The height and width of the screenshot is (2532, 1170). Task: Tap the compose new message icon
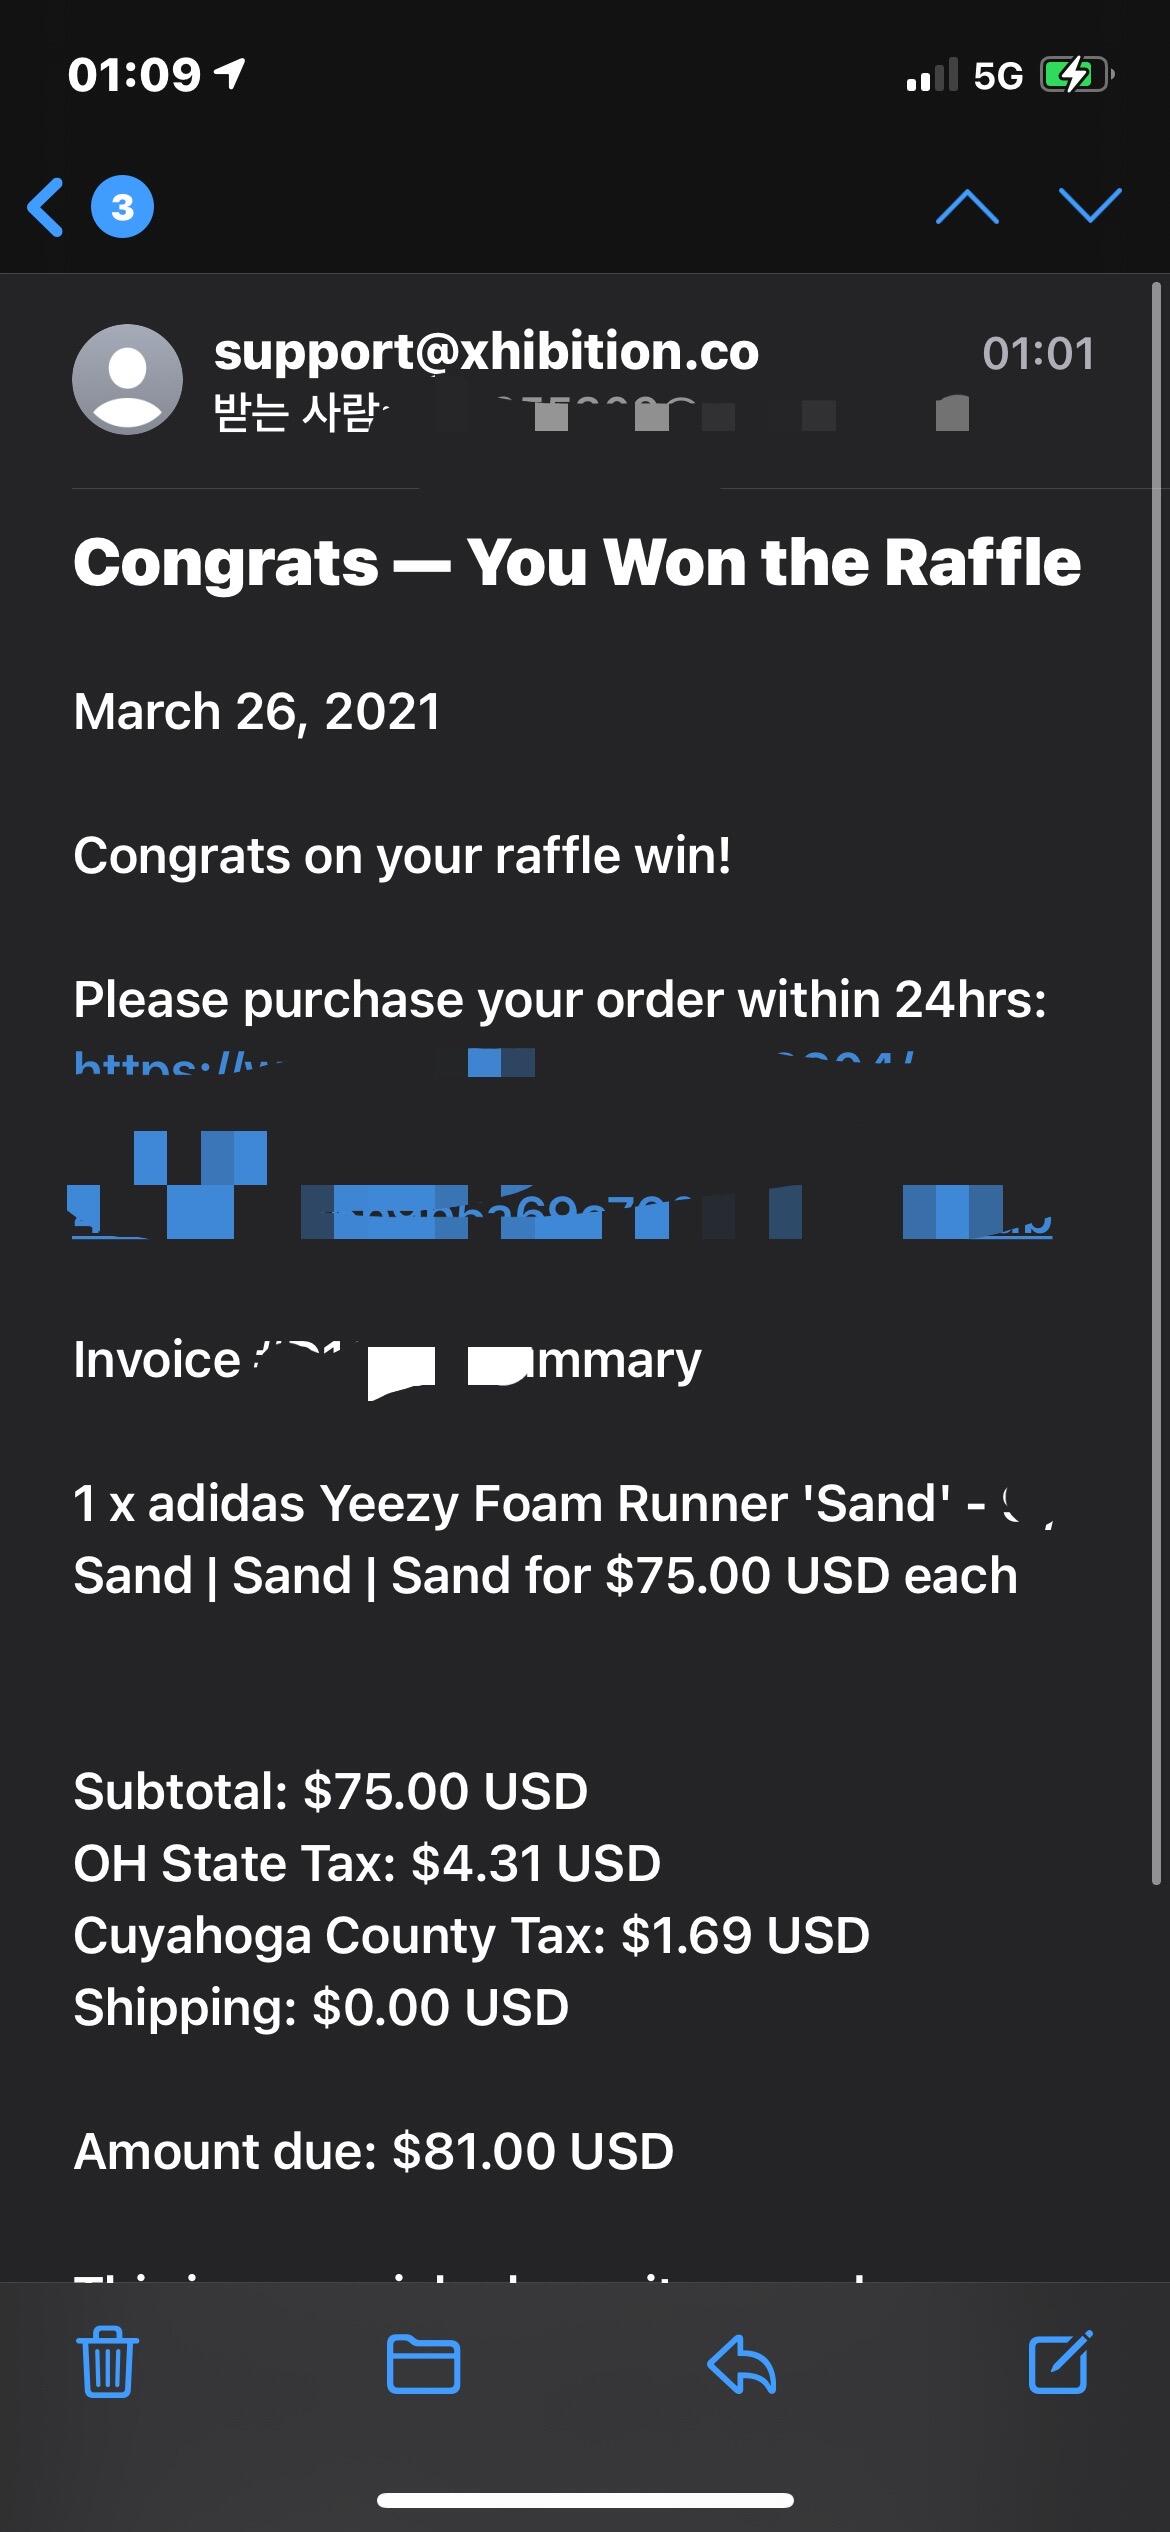[x=1059, y=2363]
